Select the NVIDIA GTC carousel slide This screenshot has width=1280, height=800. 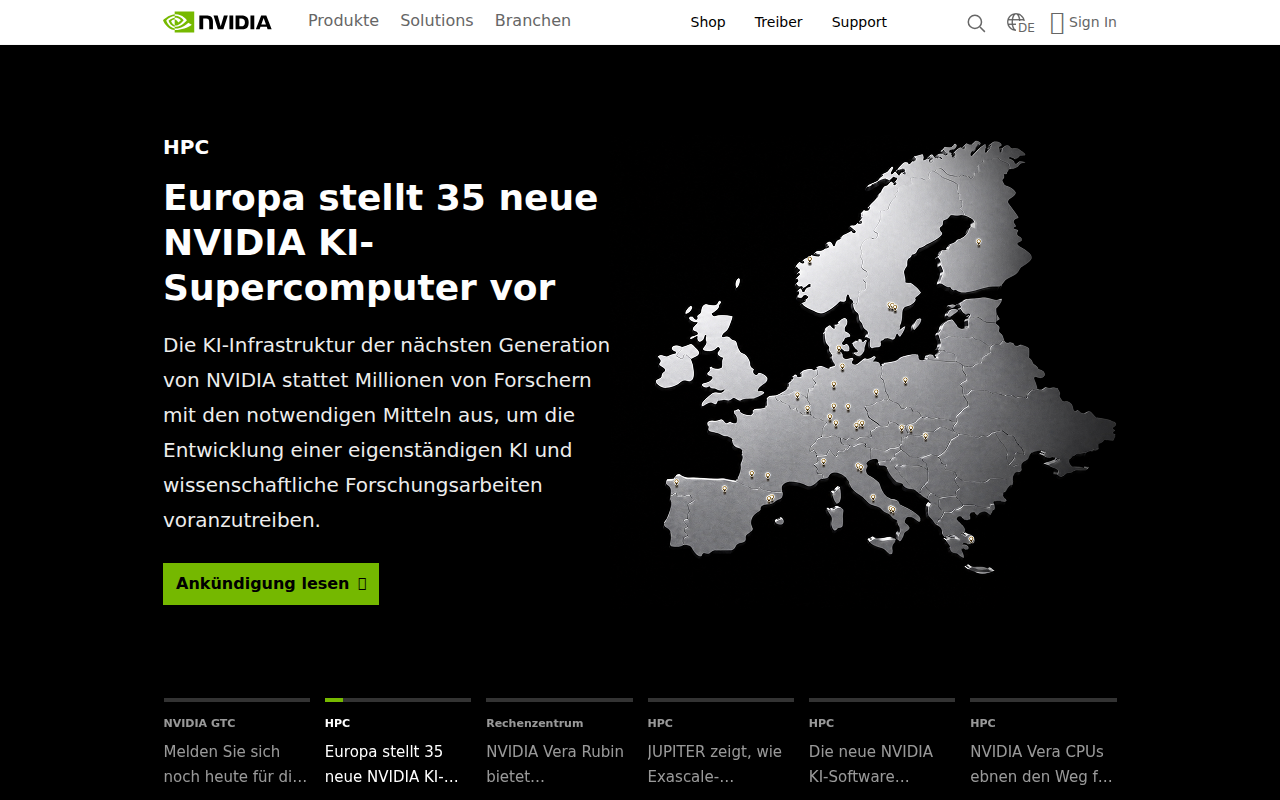(237, 742)
